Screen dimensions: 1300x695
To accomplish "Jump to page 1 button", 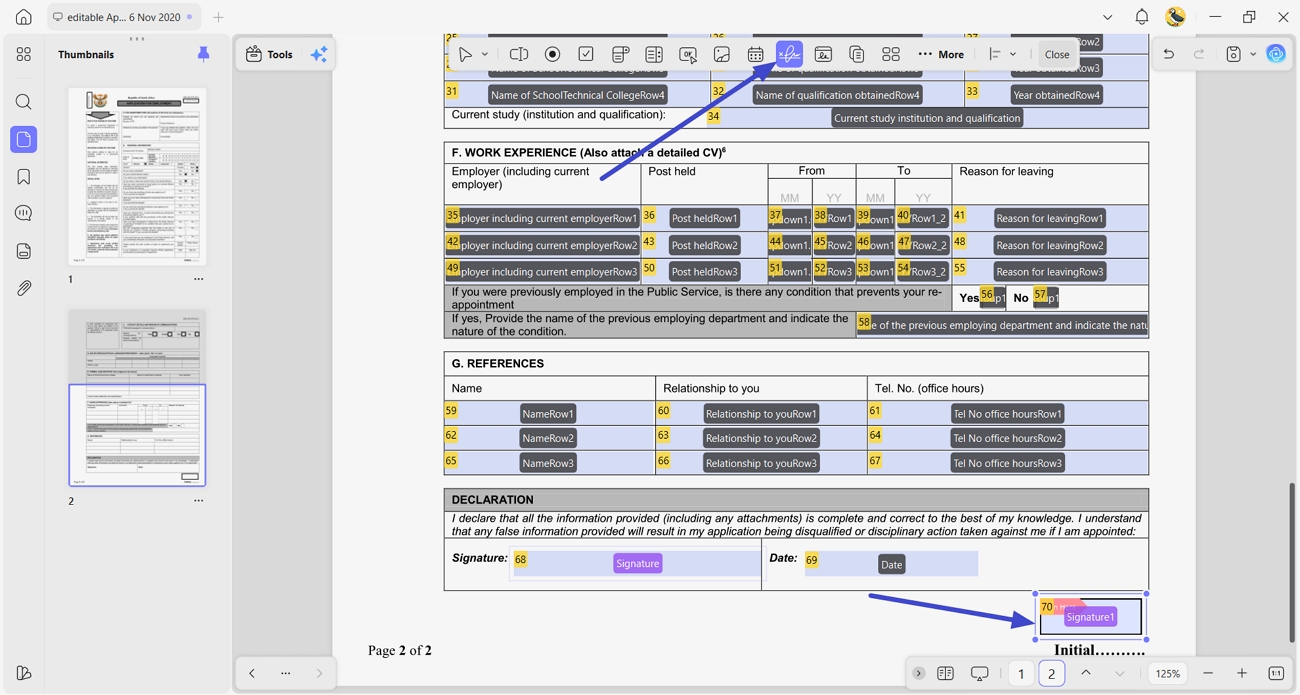I will (x=1021, y=673).
